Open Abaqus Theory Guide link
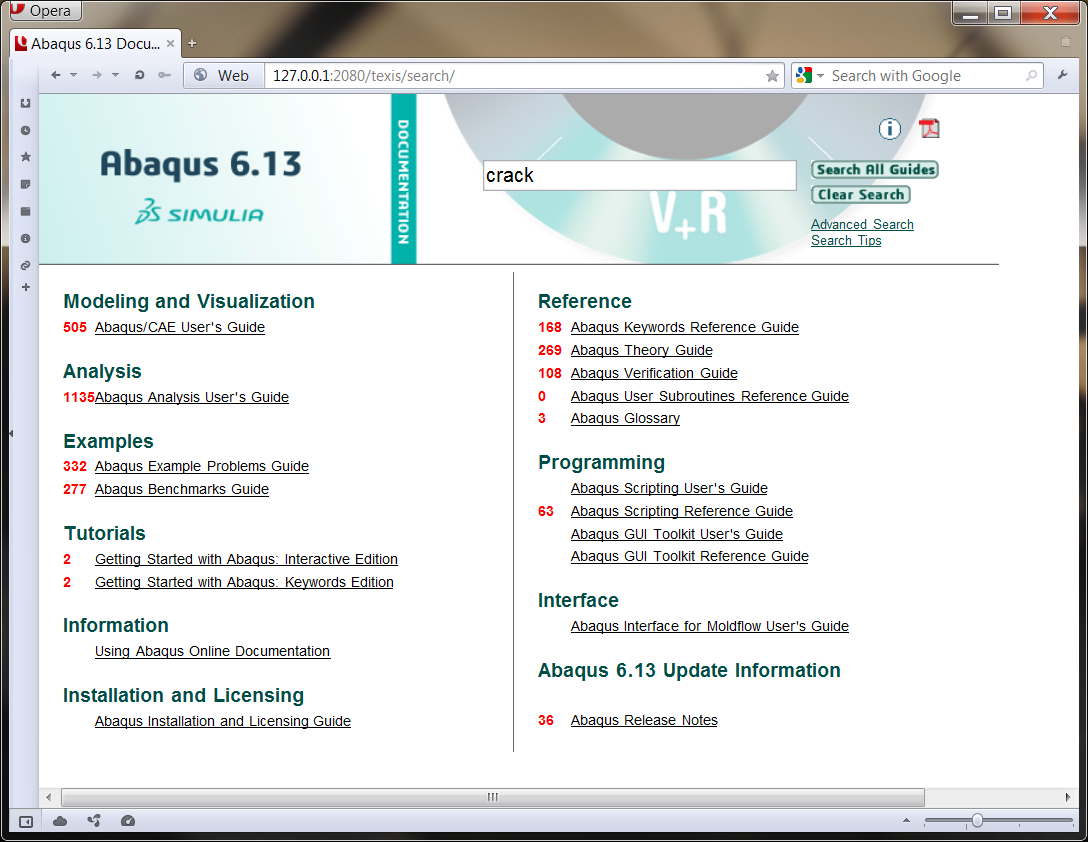 point(642,351)
